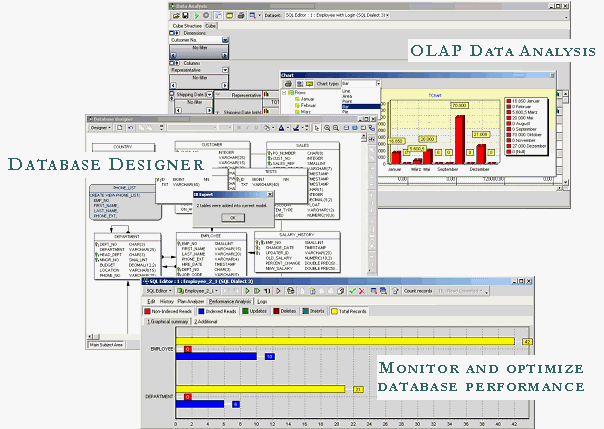Switch to the Cube Structure tab
This screenshot has height=429, width=604.
[187, 27]
